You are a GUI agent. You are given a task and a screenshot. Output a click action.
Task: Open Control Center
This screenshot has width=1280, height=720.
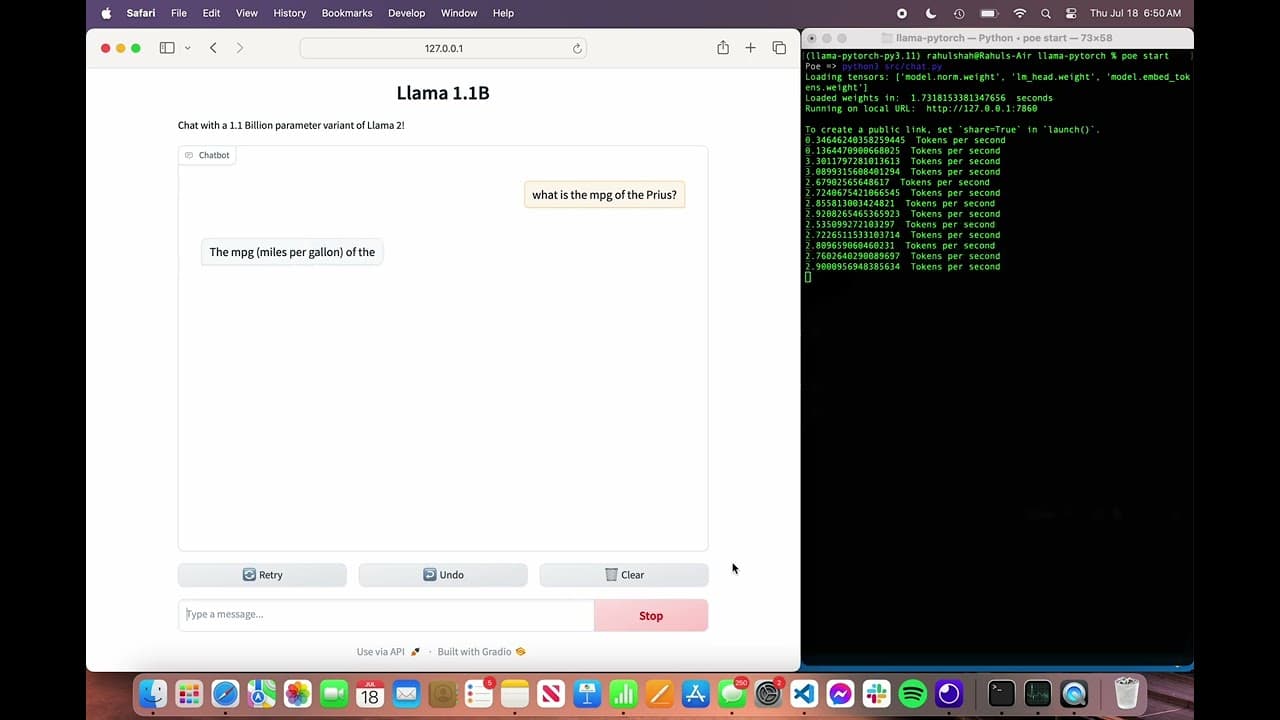(x=1071, y=13)
